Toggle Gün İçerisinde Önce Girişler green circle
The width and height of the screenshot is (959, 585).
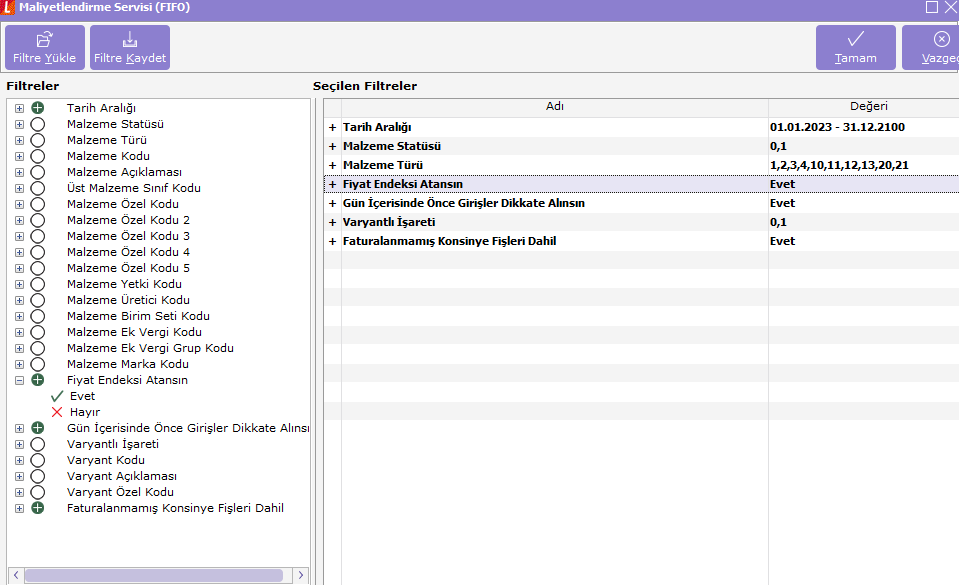click(38, 428)
